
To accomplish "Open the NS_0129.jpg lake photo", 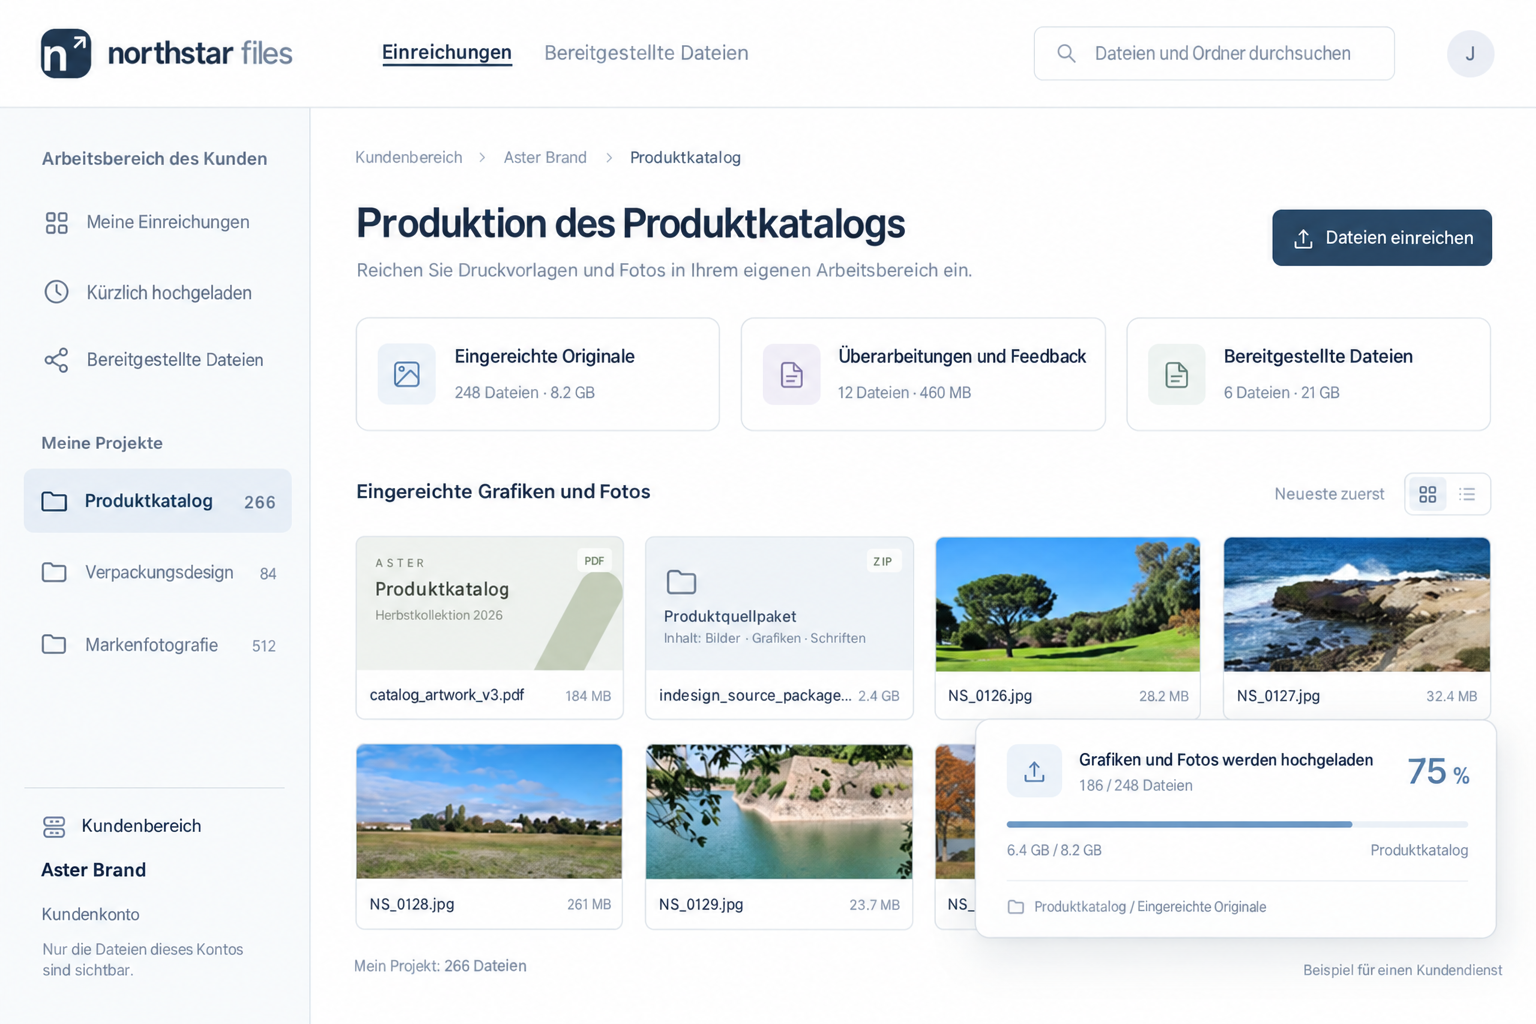I will tap(779, 811).
